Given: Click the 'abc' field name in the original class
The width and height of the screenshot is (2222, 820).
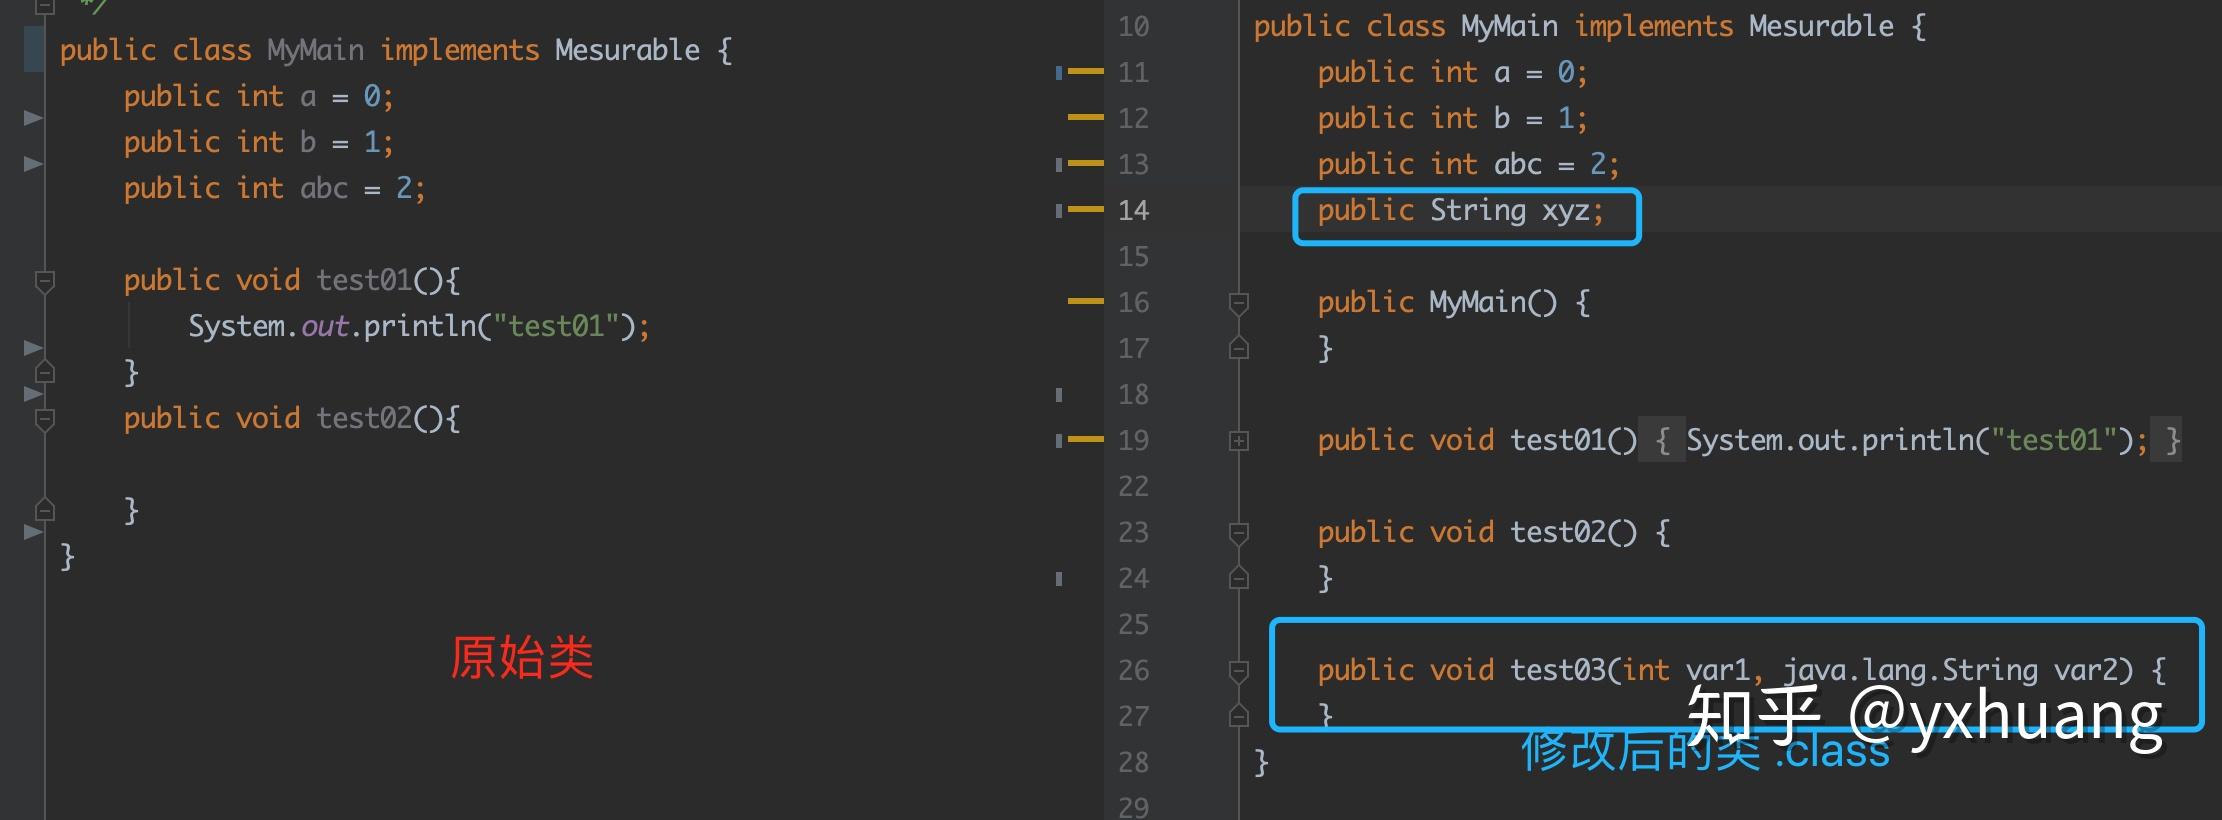Looking at the screenshot, I should coord(324,188).
